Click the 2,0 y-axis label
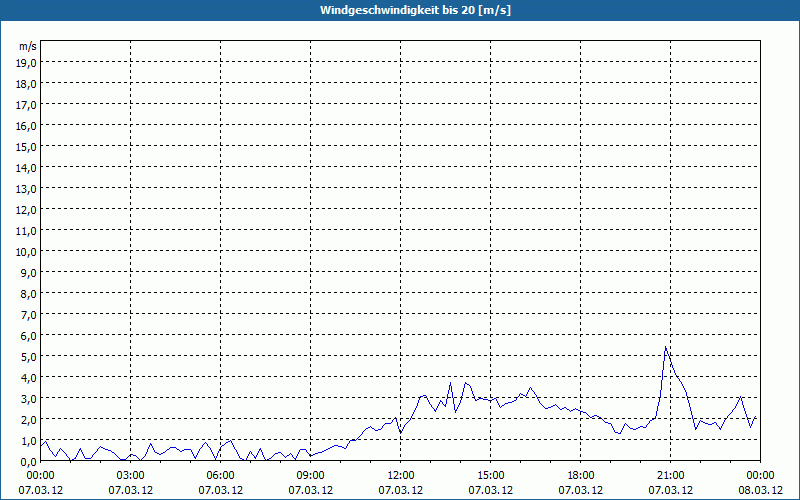800x500 pixels. tap(28, 419)
